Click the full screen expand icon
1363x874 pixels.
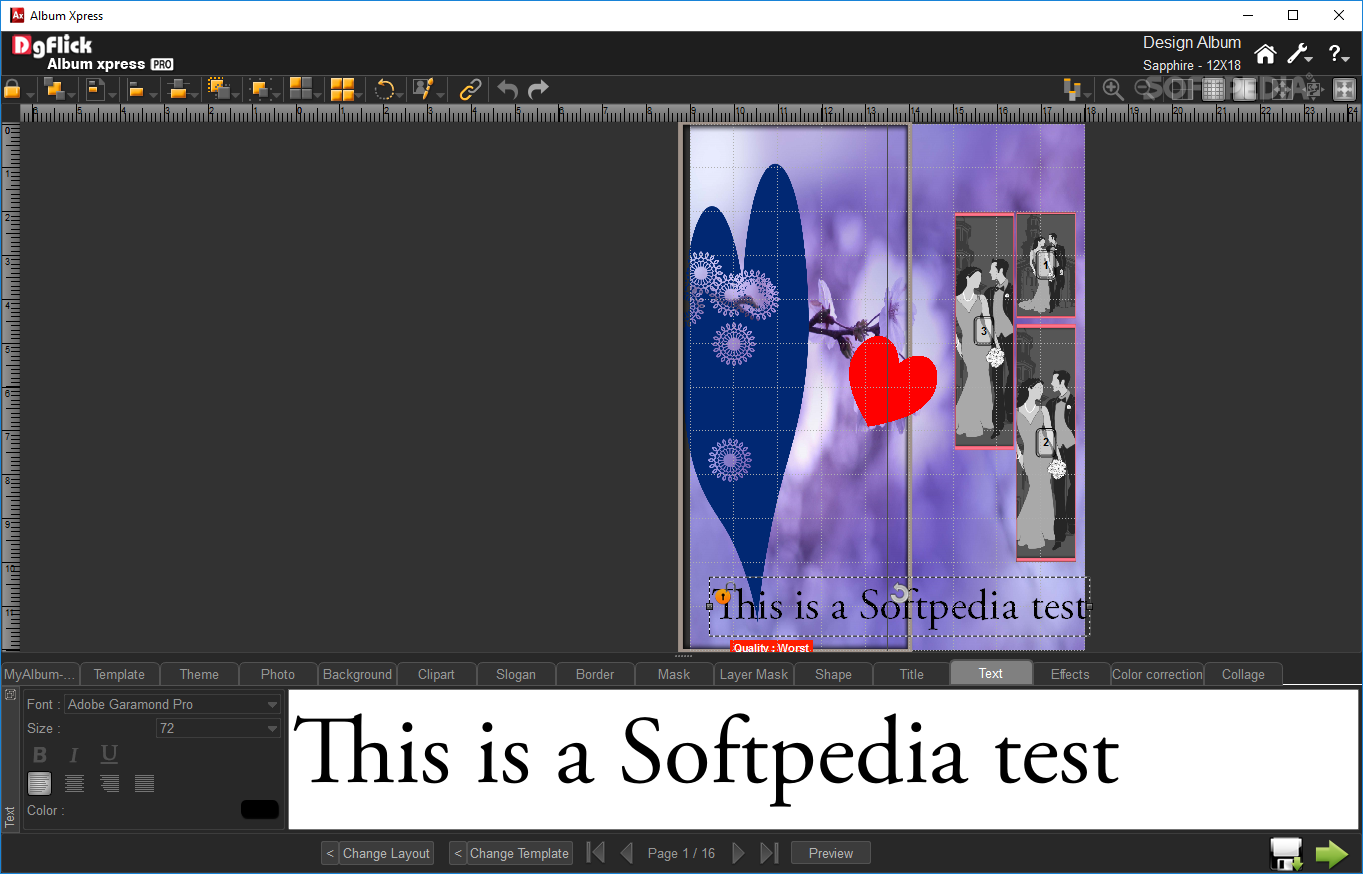1344,90
